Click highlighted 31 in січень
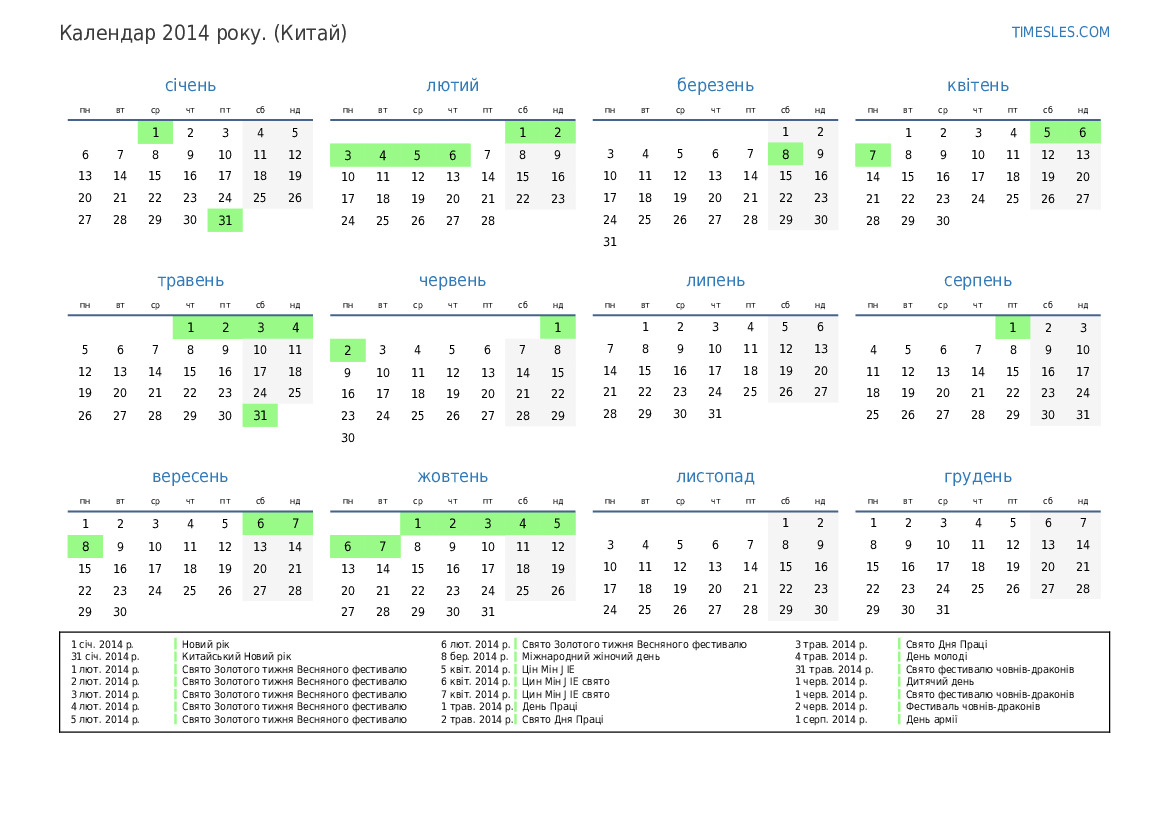Image resolution: width=1169 pixels, height=827 pixels. click(225, 220)
